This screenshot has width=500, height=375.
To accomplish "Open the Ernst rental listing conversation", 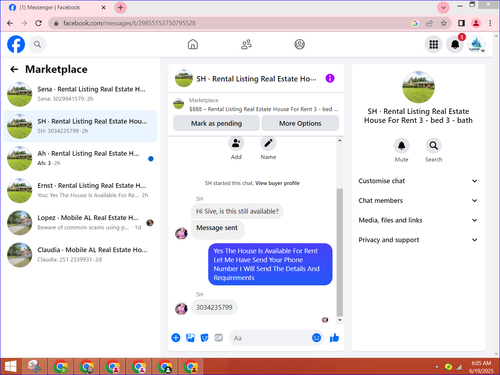I will (x=80, y=190).
